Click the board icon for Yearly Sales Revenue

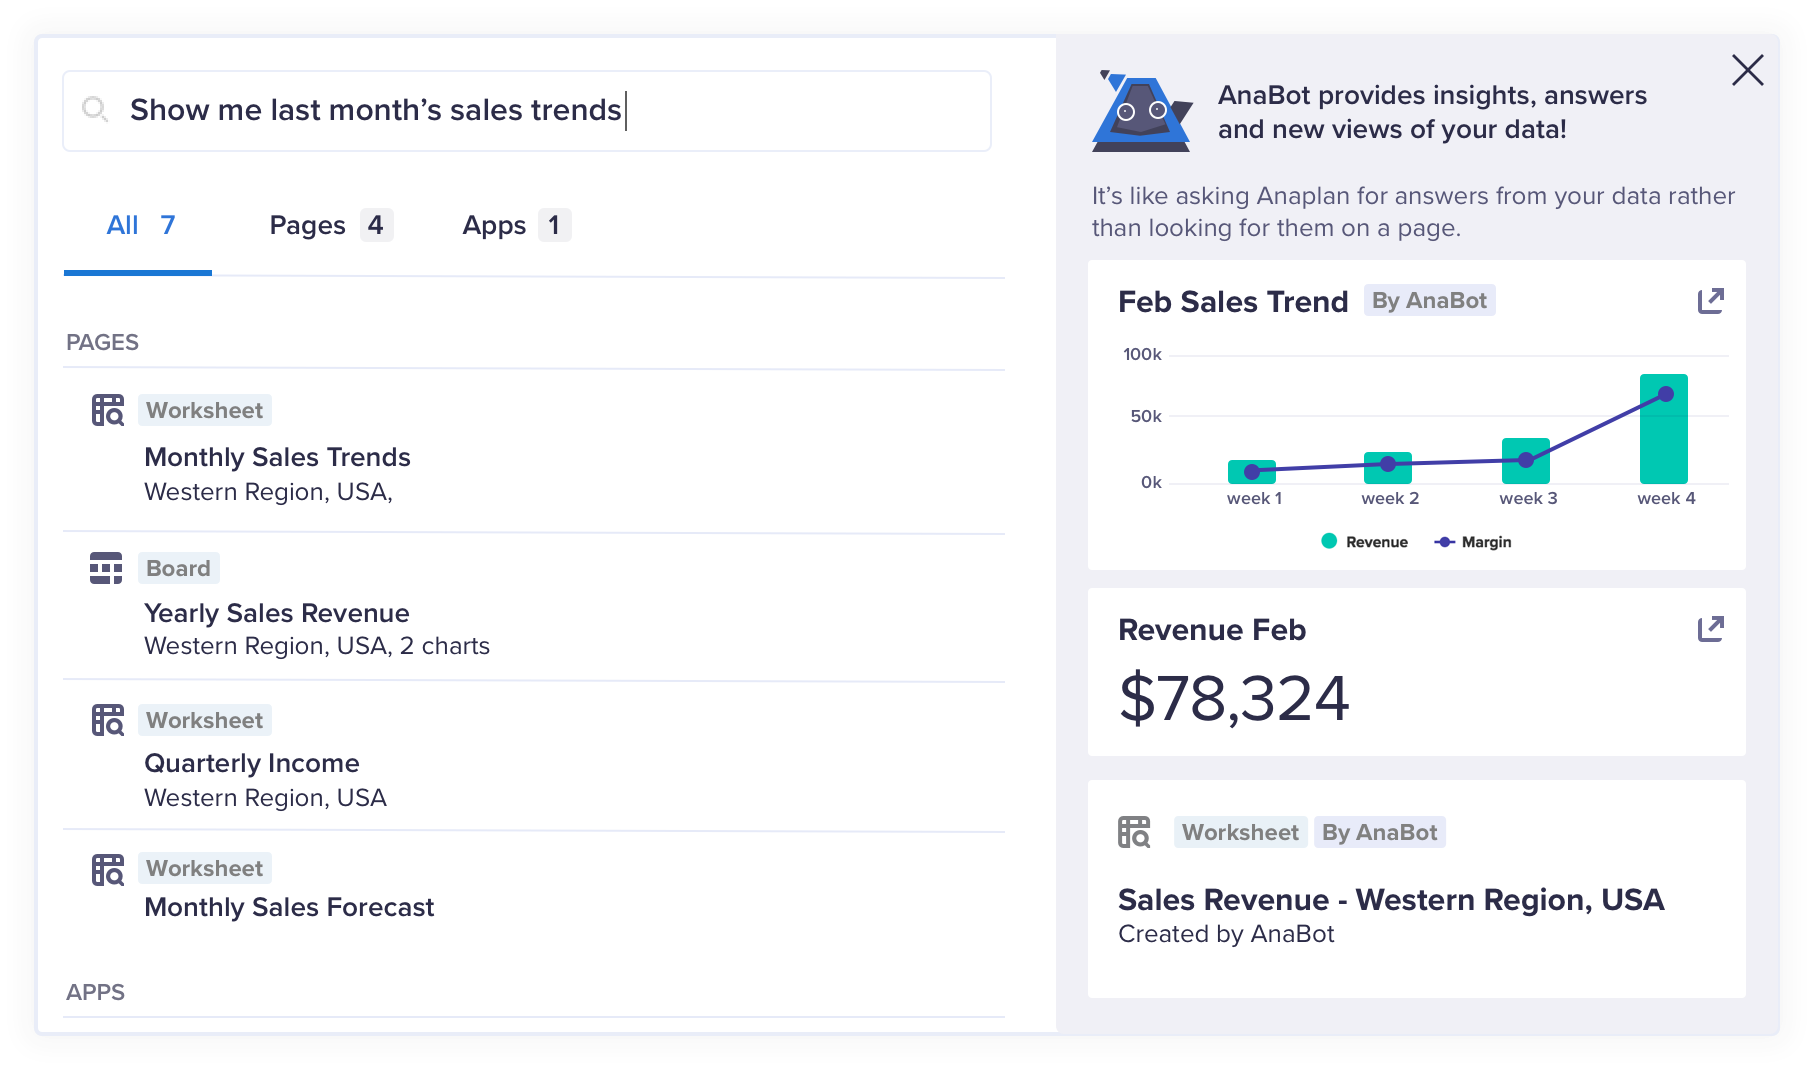[106, 568]
